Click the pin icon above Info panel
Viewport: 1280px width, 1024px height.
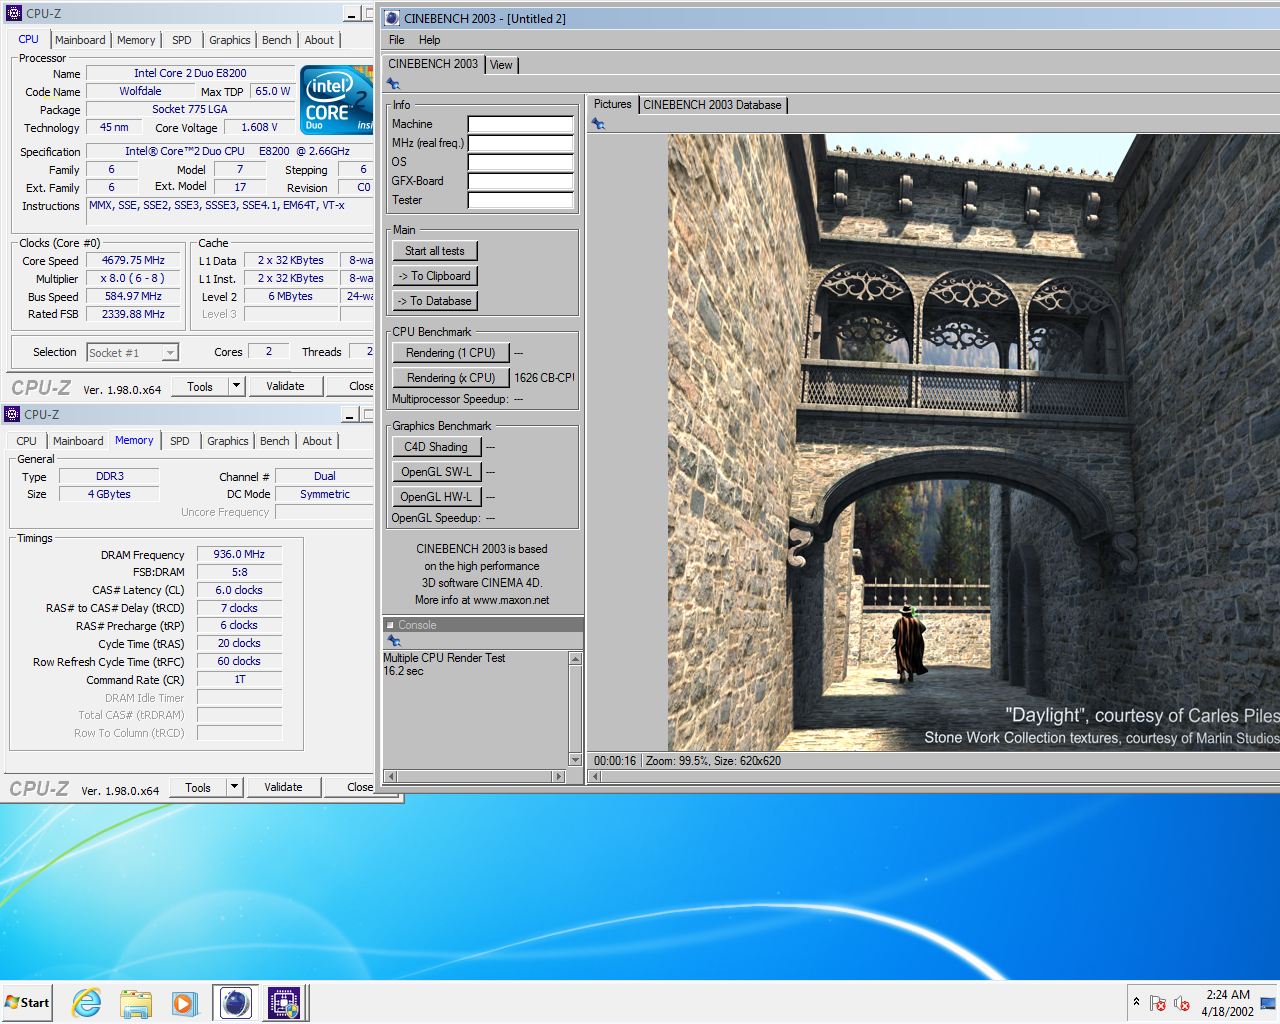(393, 84)
